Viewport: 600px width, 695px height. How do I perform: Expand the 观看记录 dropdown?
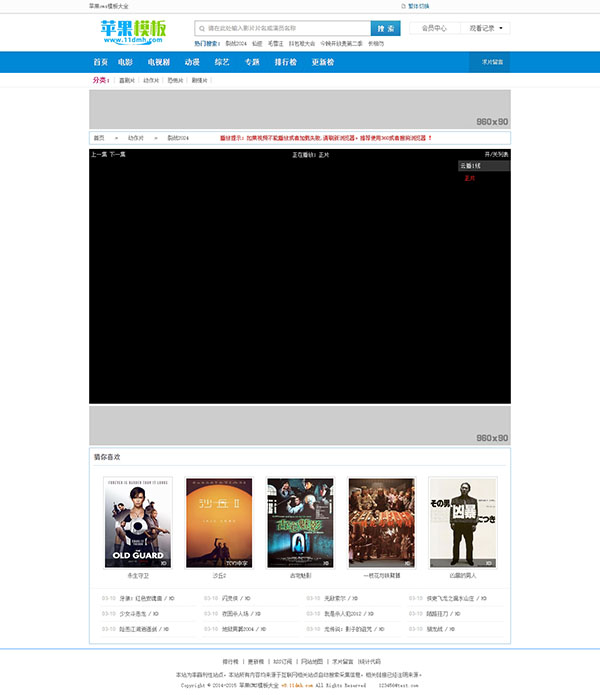click(x=489, y=28)
